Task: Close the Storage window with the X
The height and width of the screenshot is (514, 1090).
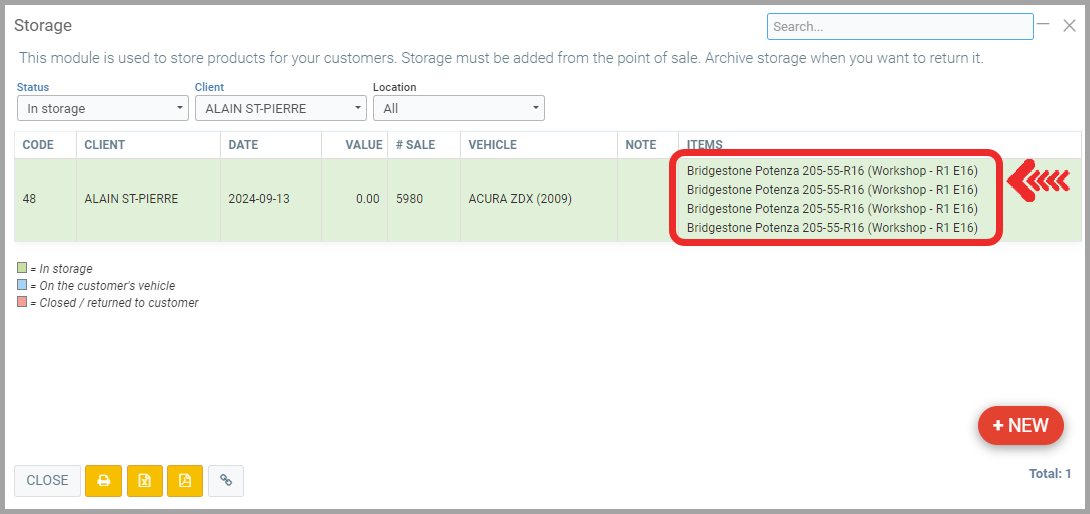Action: (1069, 26)
